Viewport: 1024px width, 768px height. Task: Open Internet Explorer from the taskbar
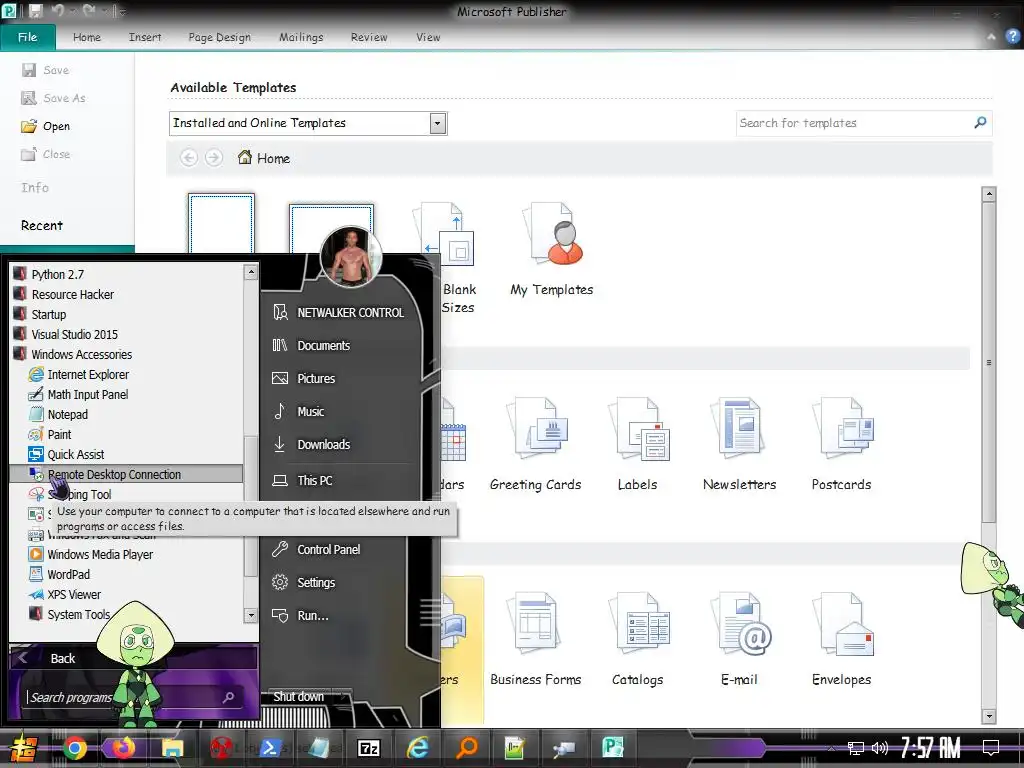pos(418,748)
